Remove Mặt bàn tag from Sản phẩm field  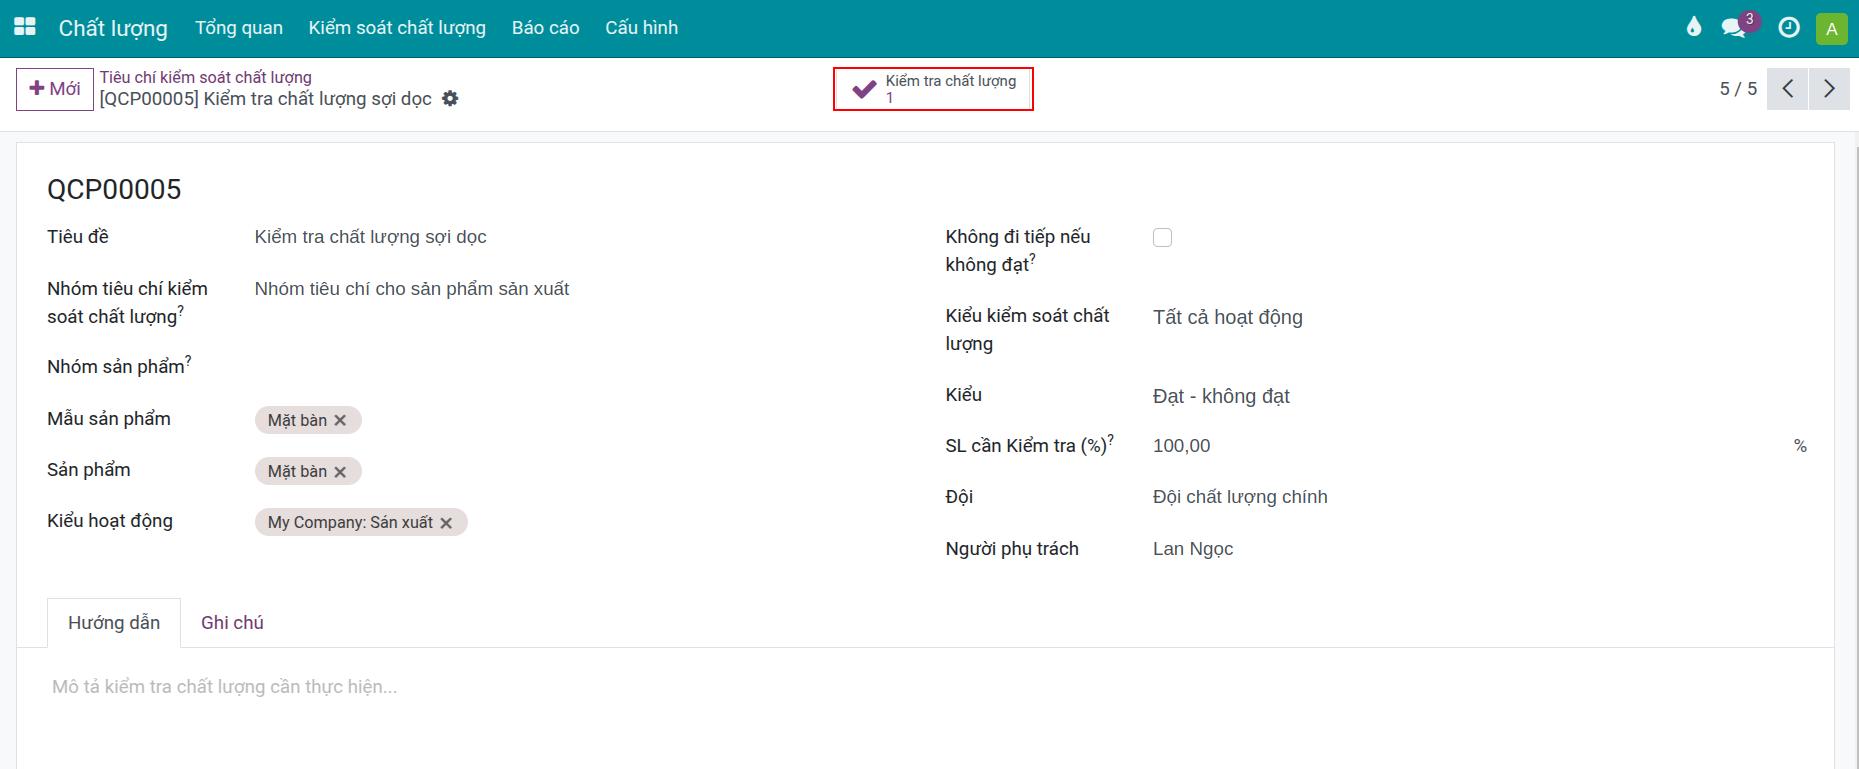[x=340, y=471]
